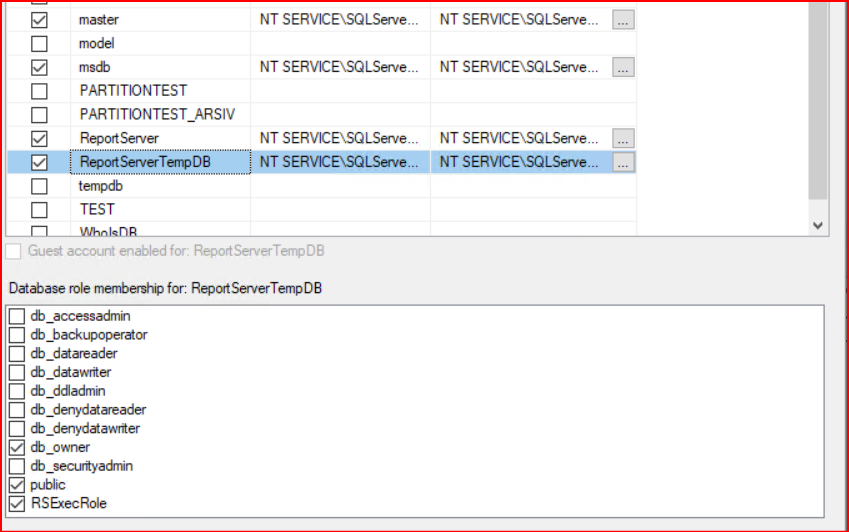This screenshot has width=849, height=532.
Task: Check the TEST database checkbox
Action: 39,210
